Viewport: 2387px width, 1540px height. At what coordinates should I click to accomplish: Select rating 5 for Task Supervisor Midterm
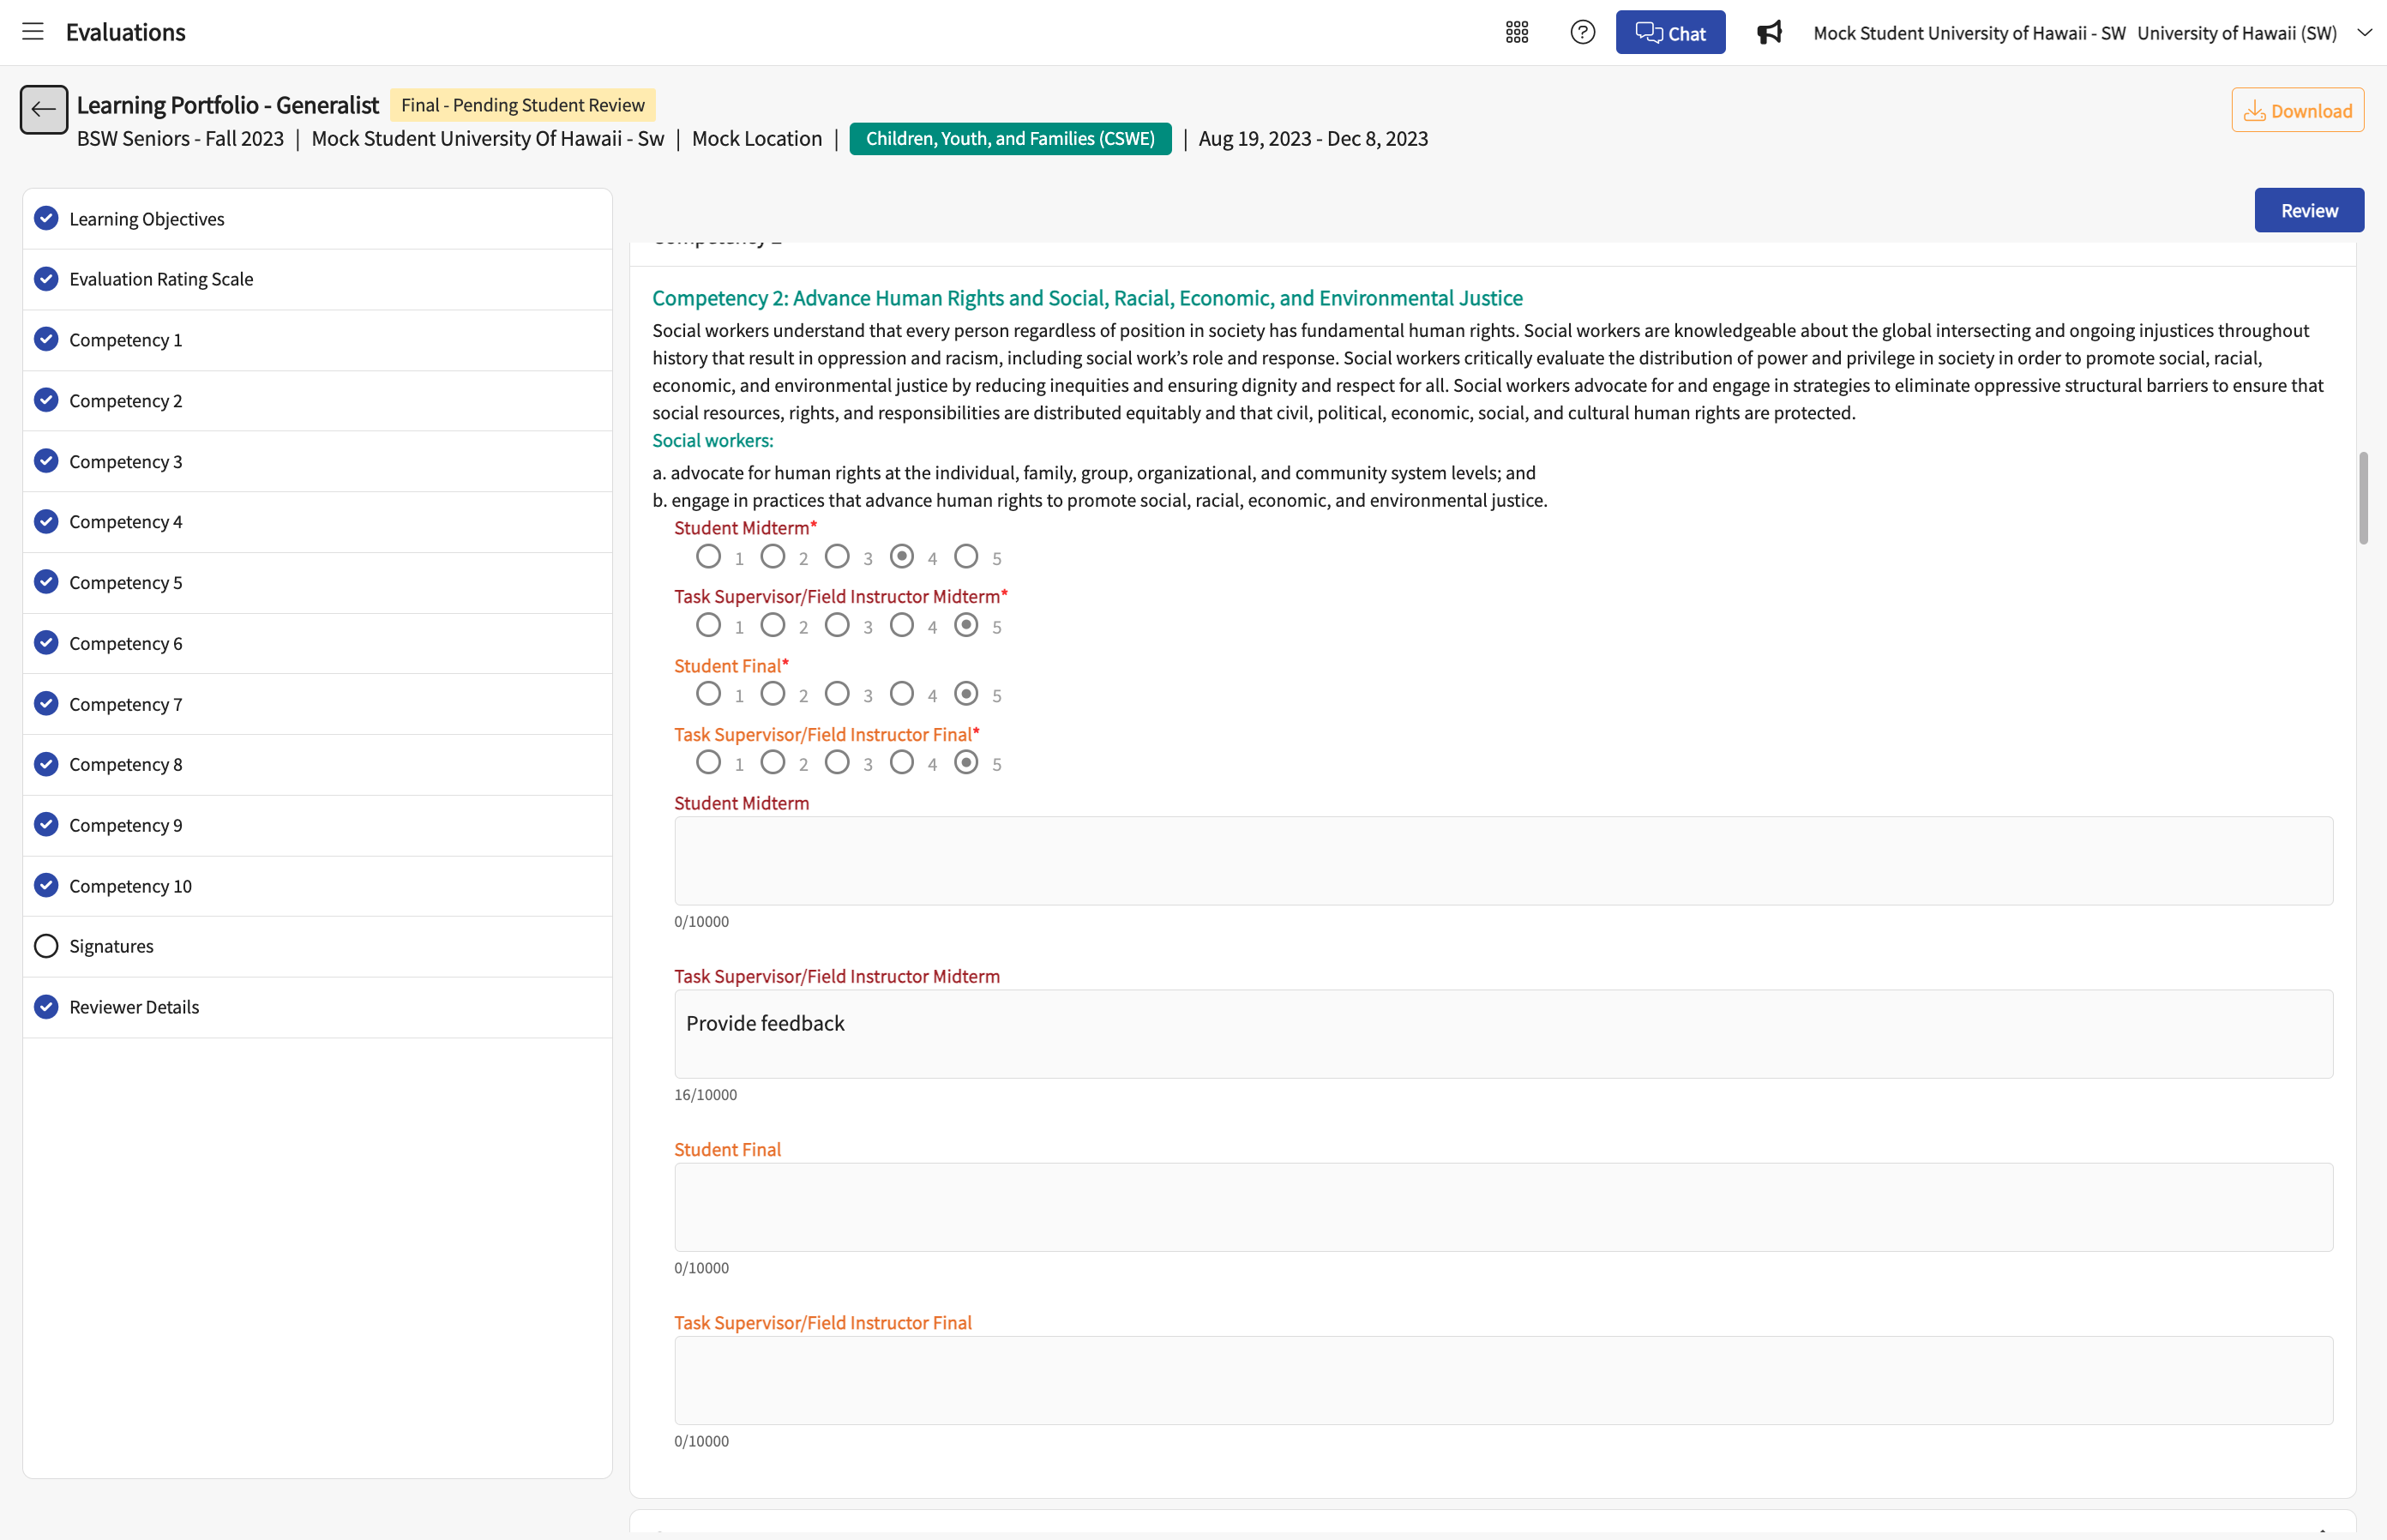point(966,625)
